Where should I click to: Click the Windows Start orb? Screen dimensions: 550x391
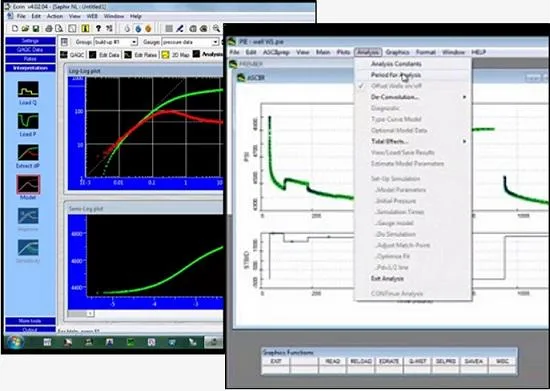16,342
